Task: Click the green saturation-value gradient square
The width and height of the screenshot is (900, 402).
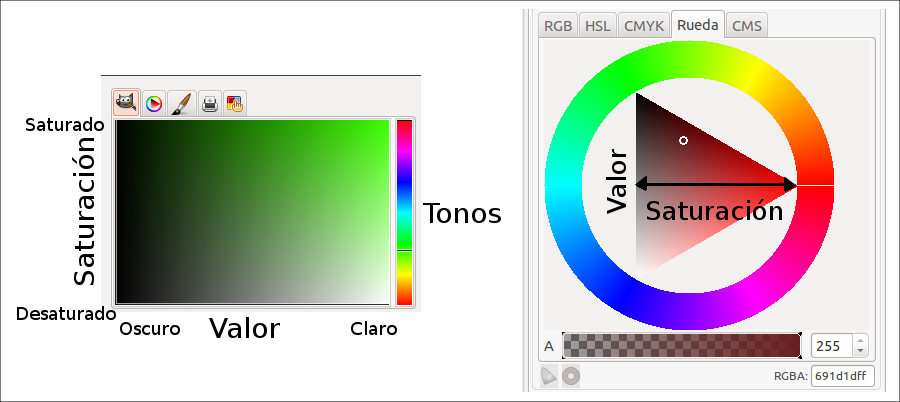Action: click(x=253, y=212)
